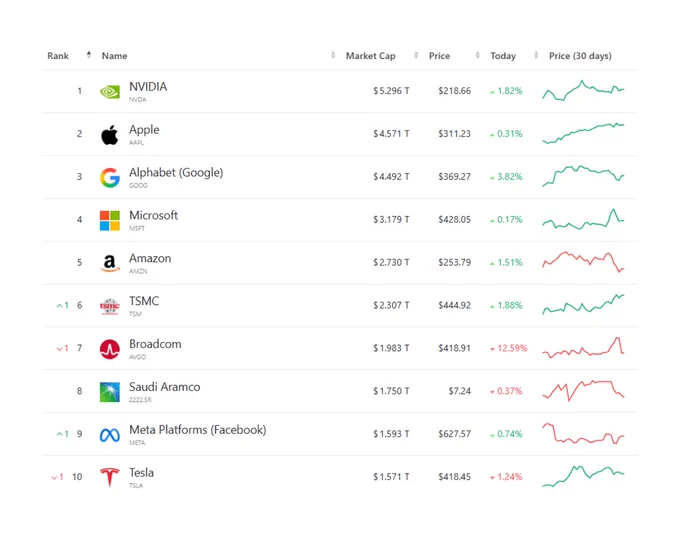Viewport: 680px width, 537px height.
Task: Sort by Market Cap column header
Action: [x=370, y=56]
